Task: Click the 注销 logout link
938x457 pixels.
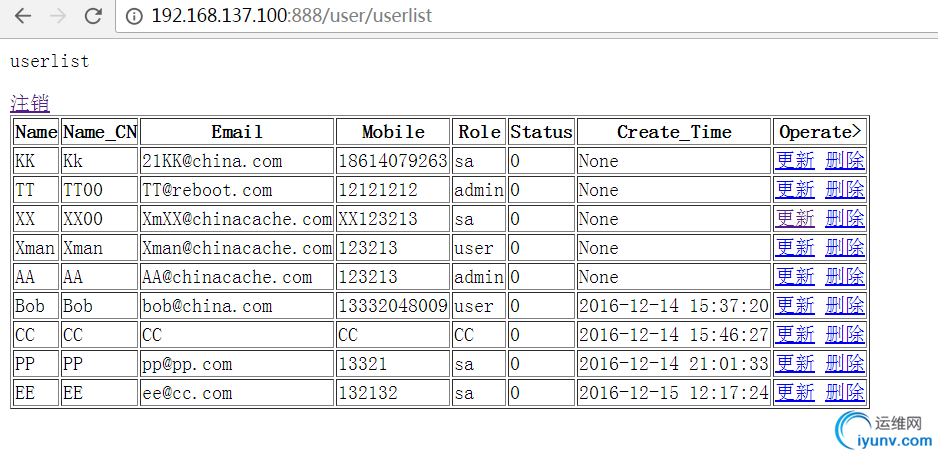Action: (x=30, y=103)
